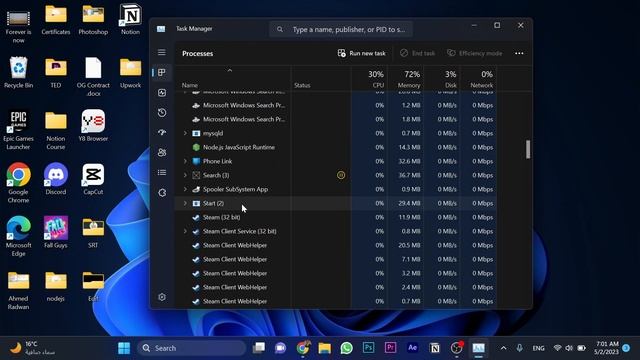Open the Upwork desktop folder
Screen dimensions: 640x360
click(130, 73)
